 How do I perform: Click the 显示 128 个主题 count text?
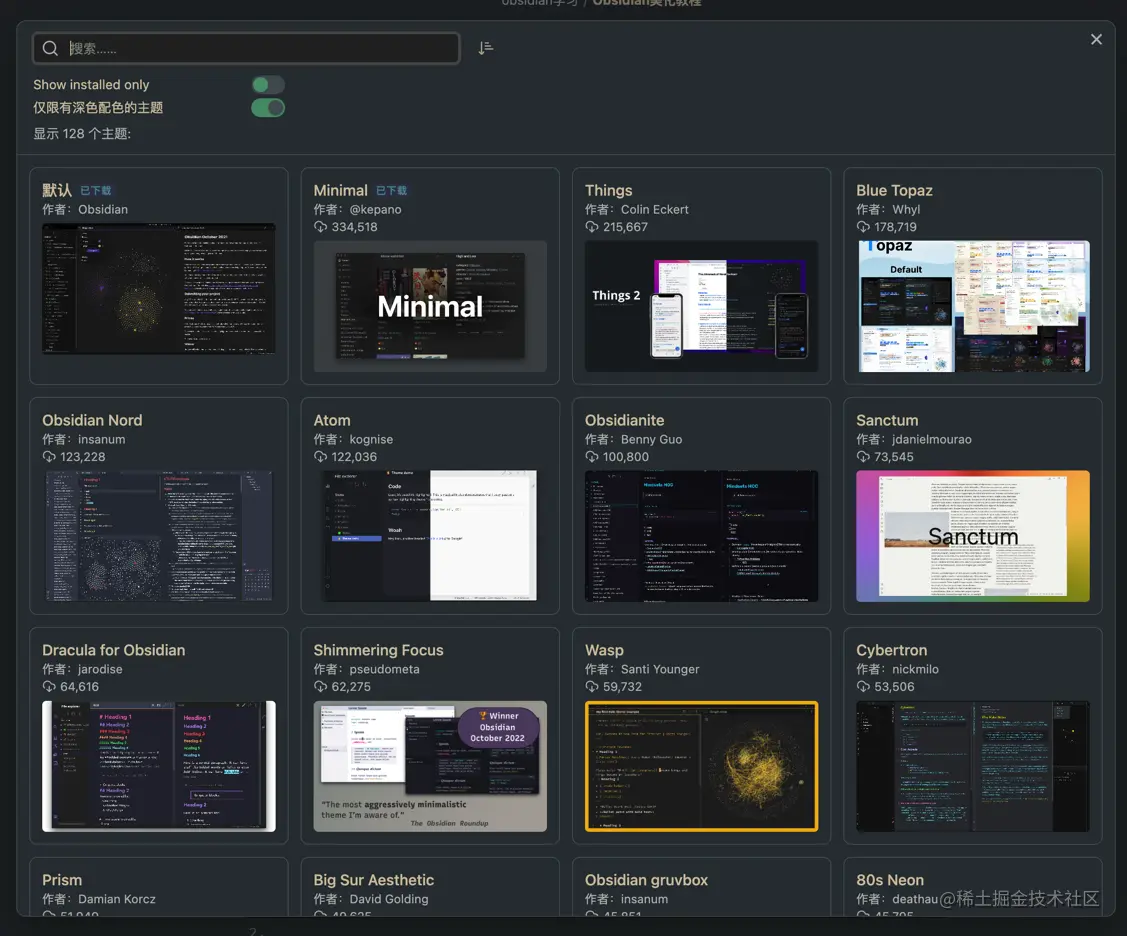click(x=82, y=134)
